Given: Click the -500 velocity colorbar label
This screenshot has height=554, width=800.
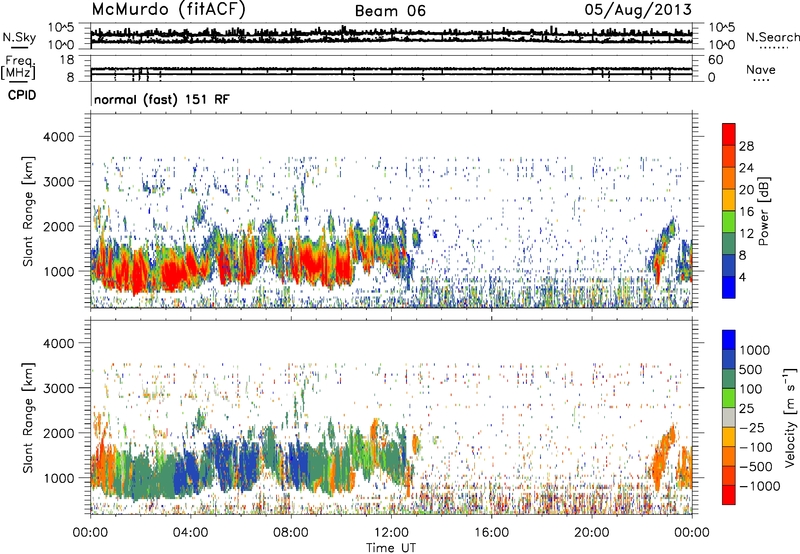Looking at the screenshot, I should (756, 466).
